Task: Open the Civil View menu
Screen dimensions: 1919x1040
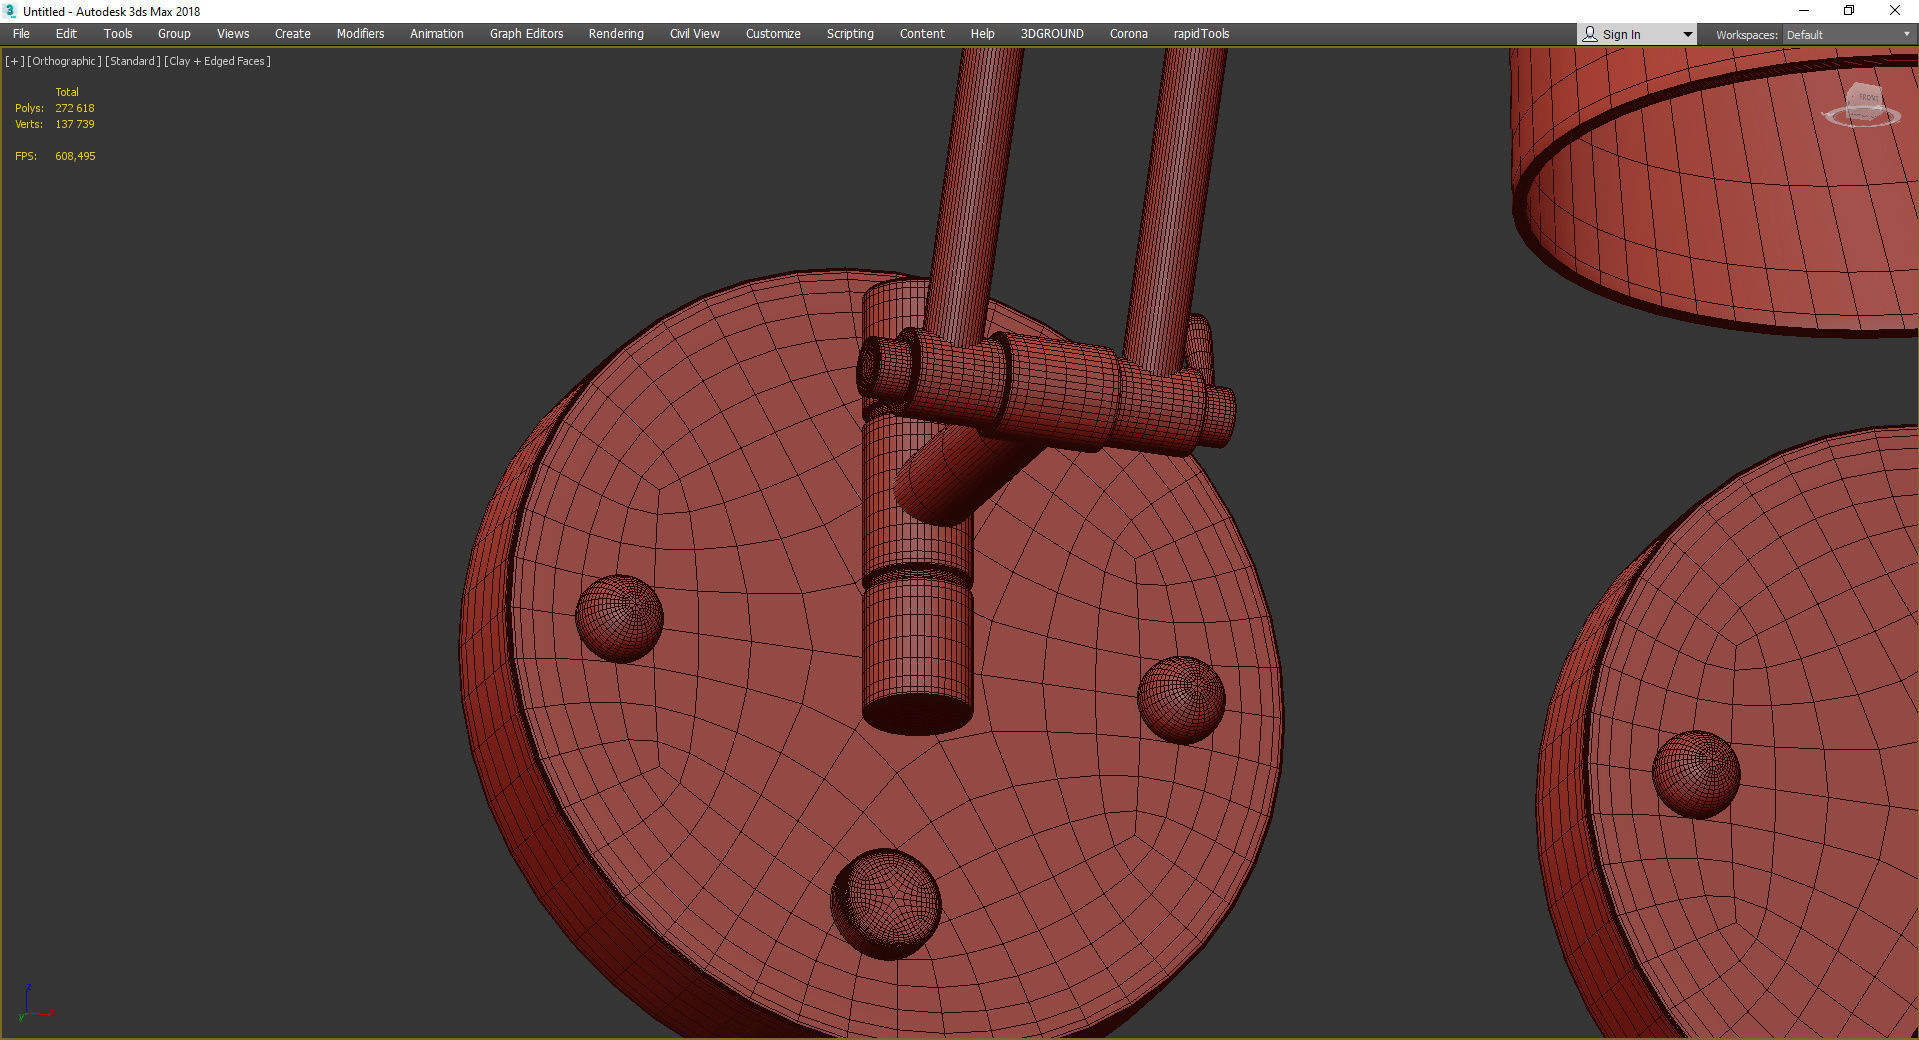Action: click(695, 34)
